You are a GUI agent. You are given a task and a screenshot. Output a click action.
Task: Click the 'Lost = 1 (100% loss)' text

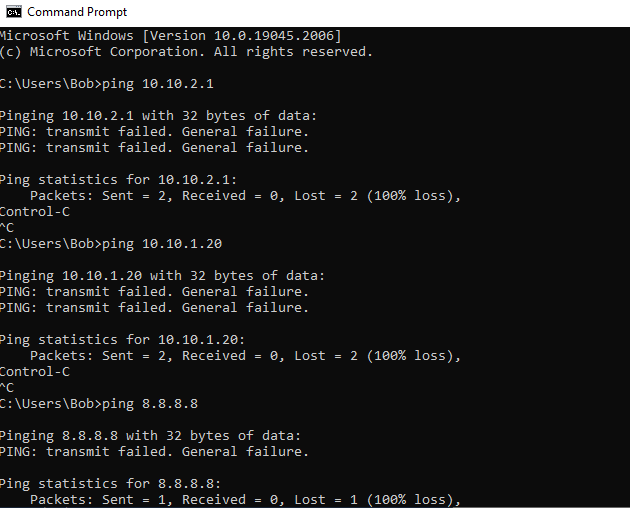(x=377, y=500)
